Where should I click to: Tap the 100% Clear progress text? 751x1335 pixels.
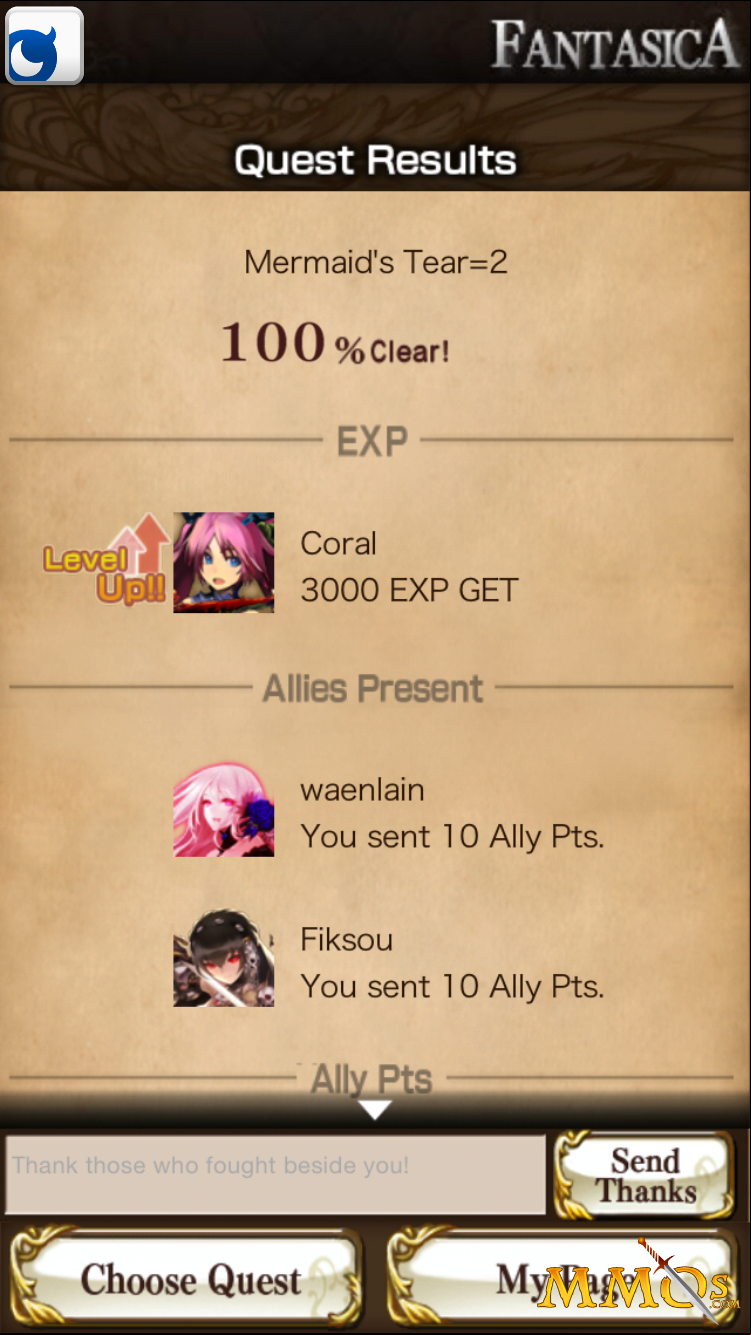click(x=334, y=343)
